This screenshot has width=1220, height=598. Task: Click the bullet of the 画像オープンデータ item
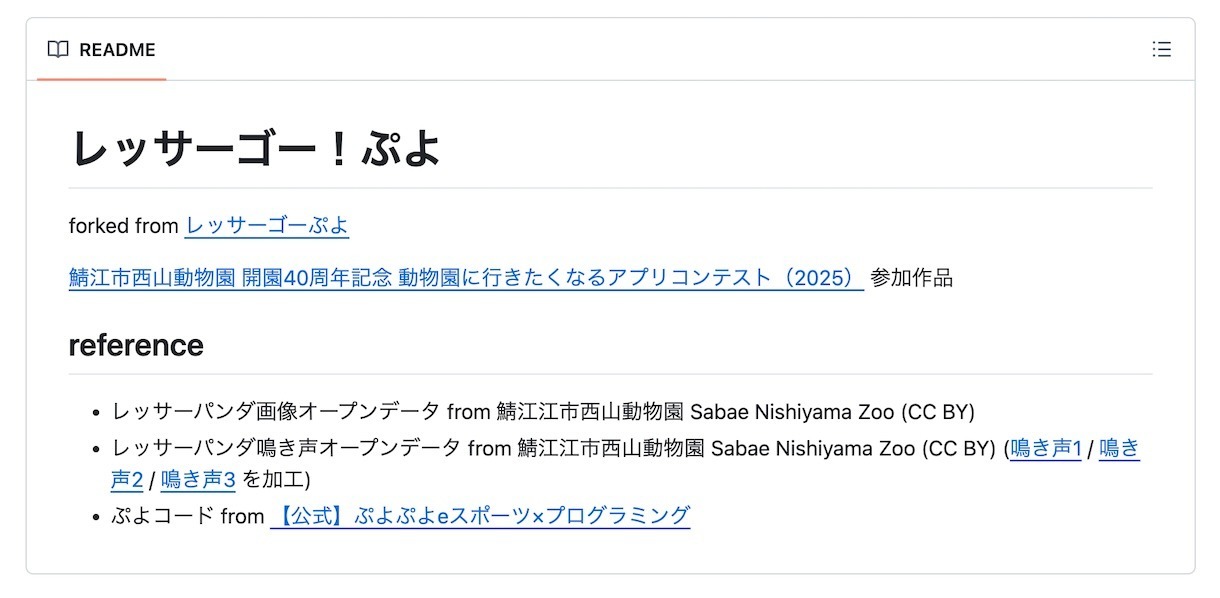tap(96, 412)
